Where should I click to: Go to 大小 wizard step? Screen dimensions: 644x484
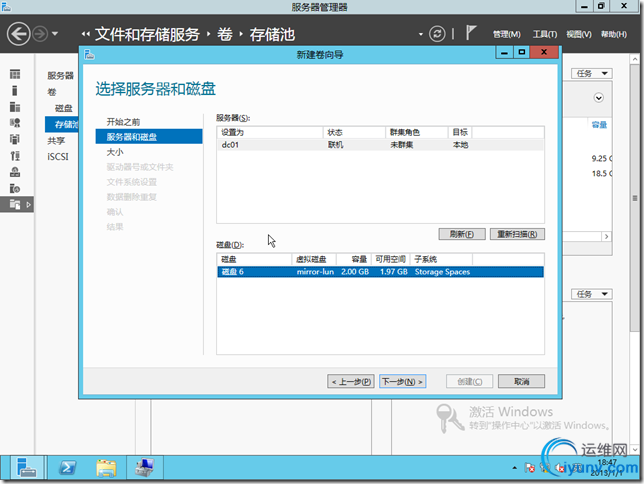pyautogui.click(x=115, y=152)
